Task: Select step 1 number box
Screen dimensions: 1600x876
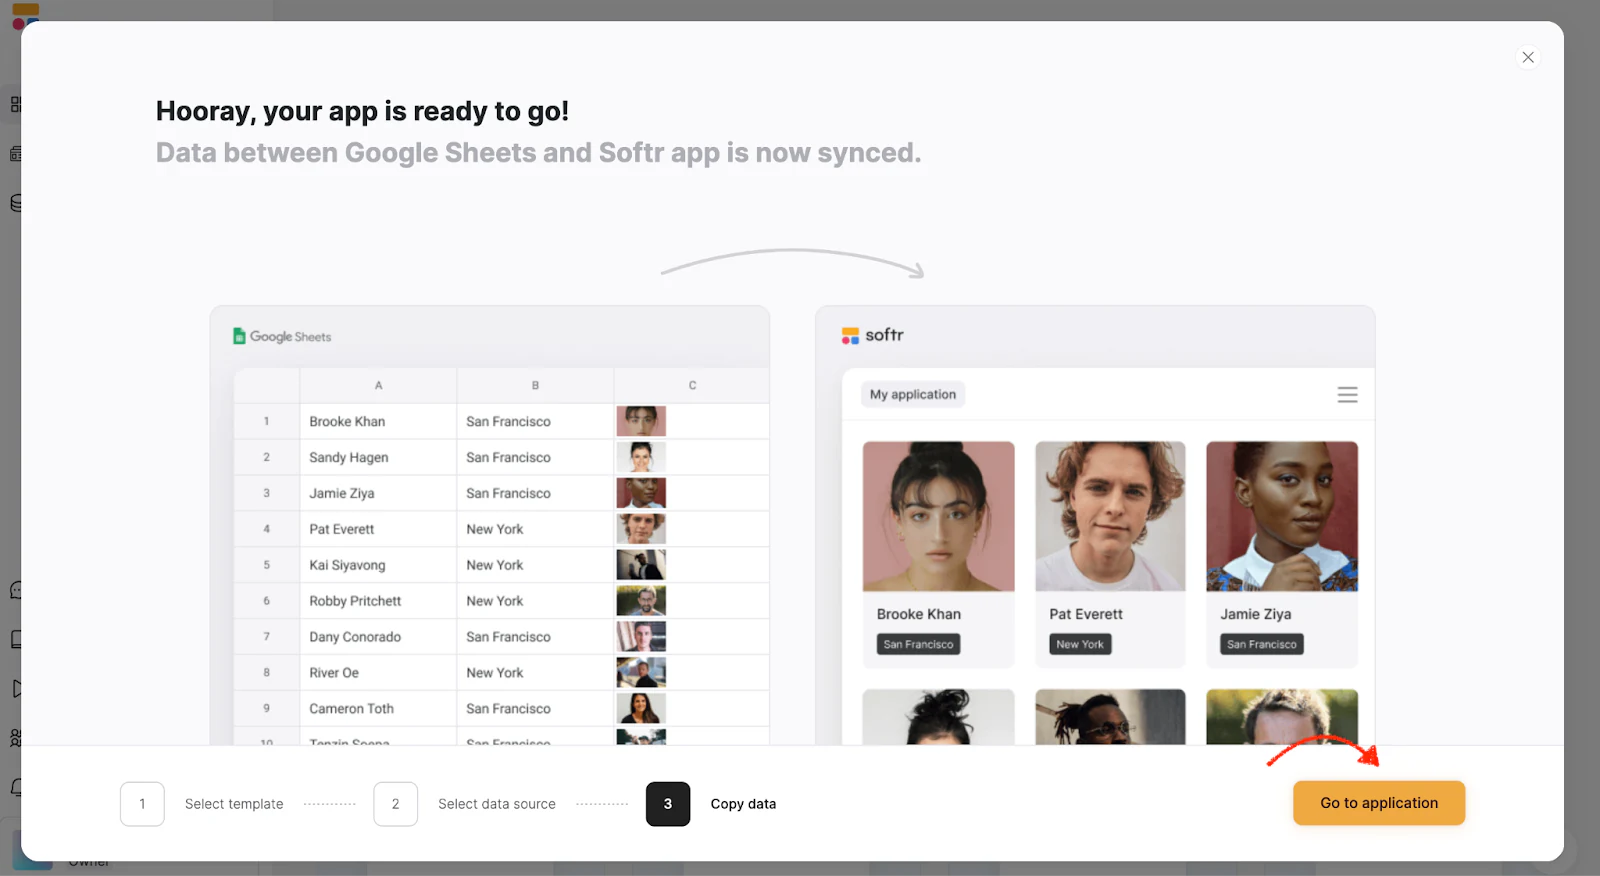Action: pyautogui.click(x=142, y=804)
